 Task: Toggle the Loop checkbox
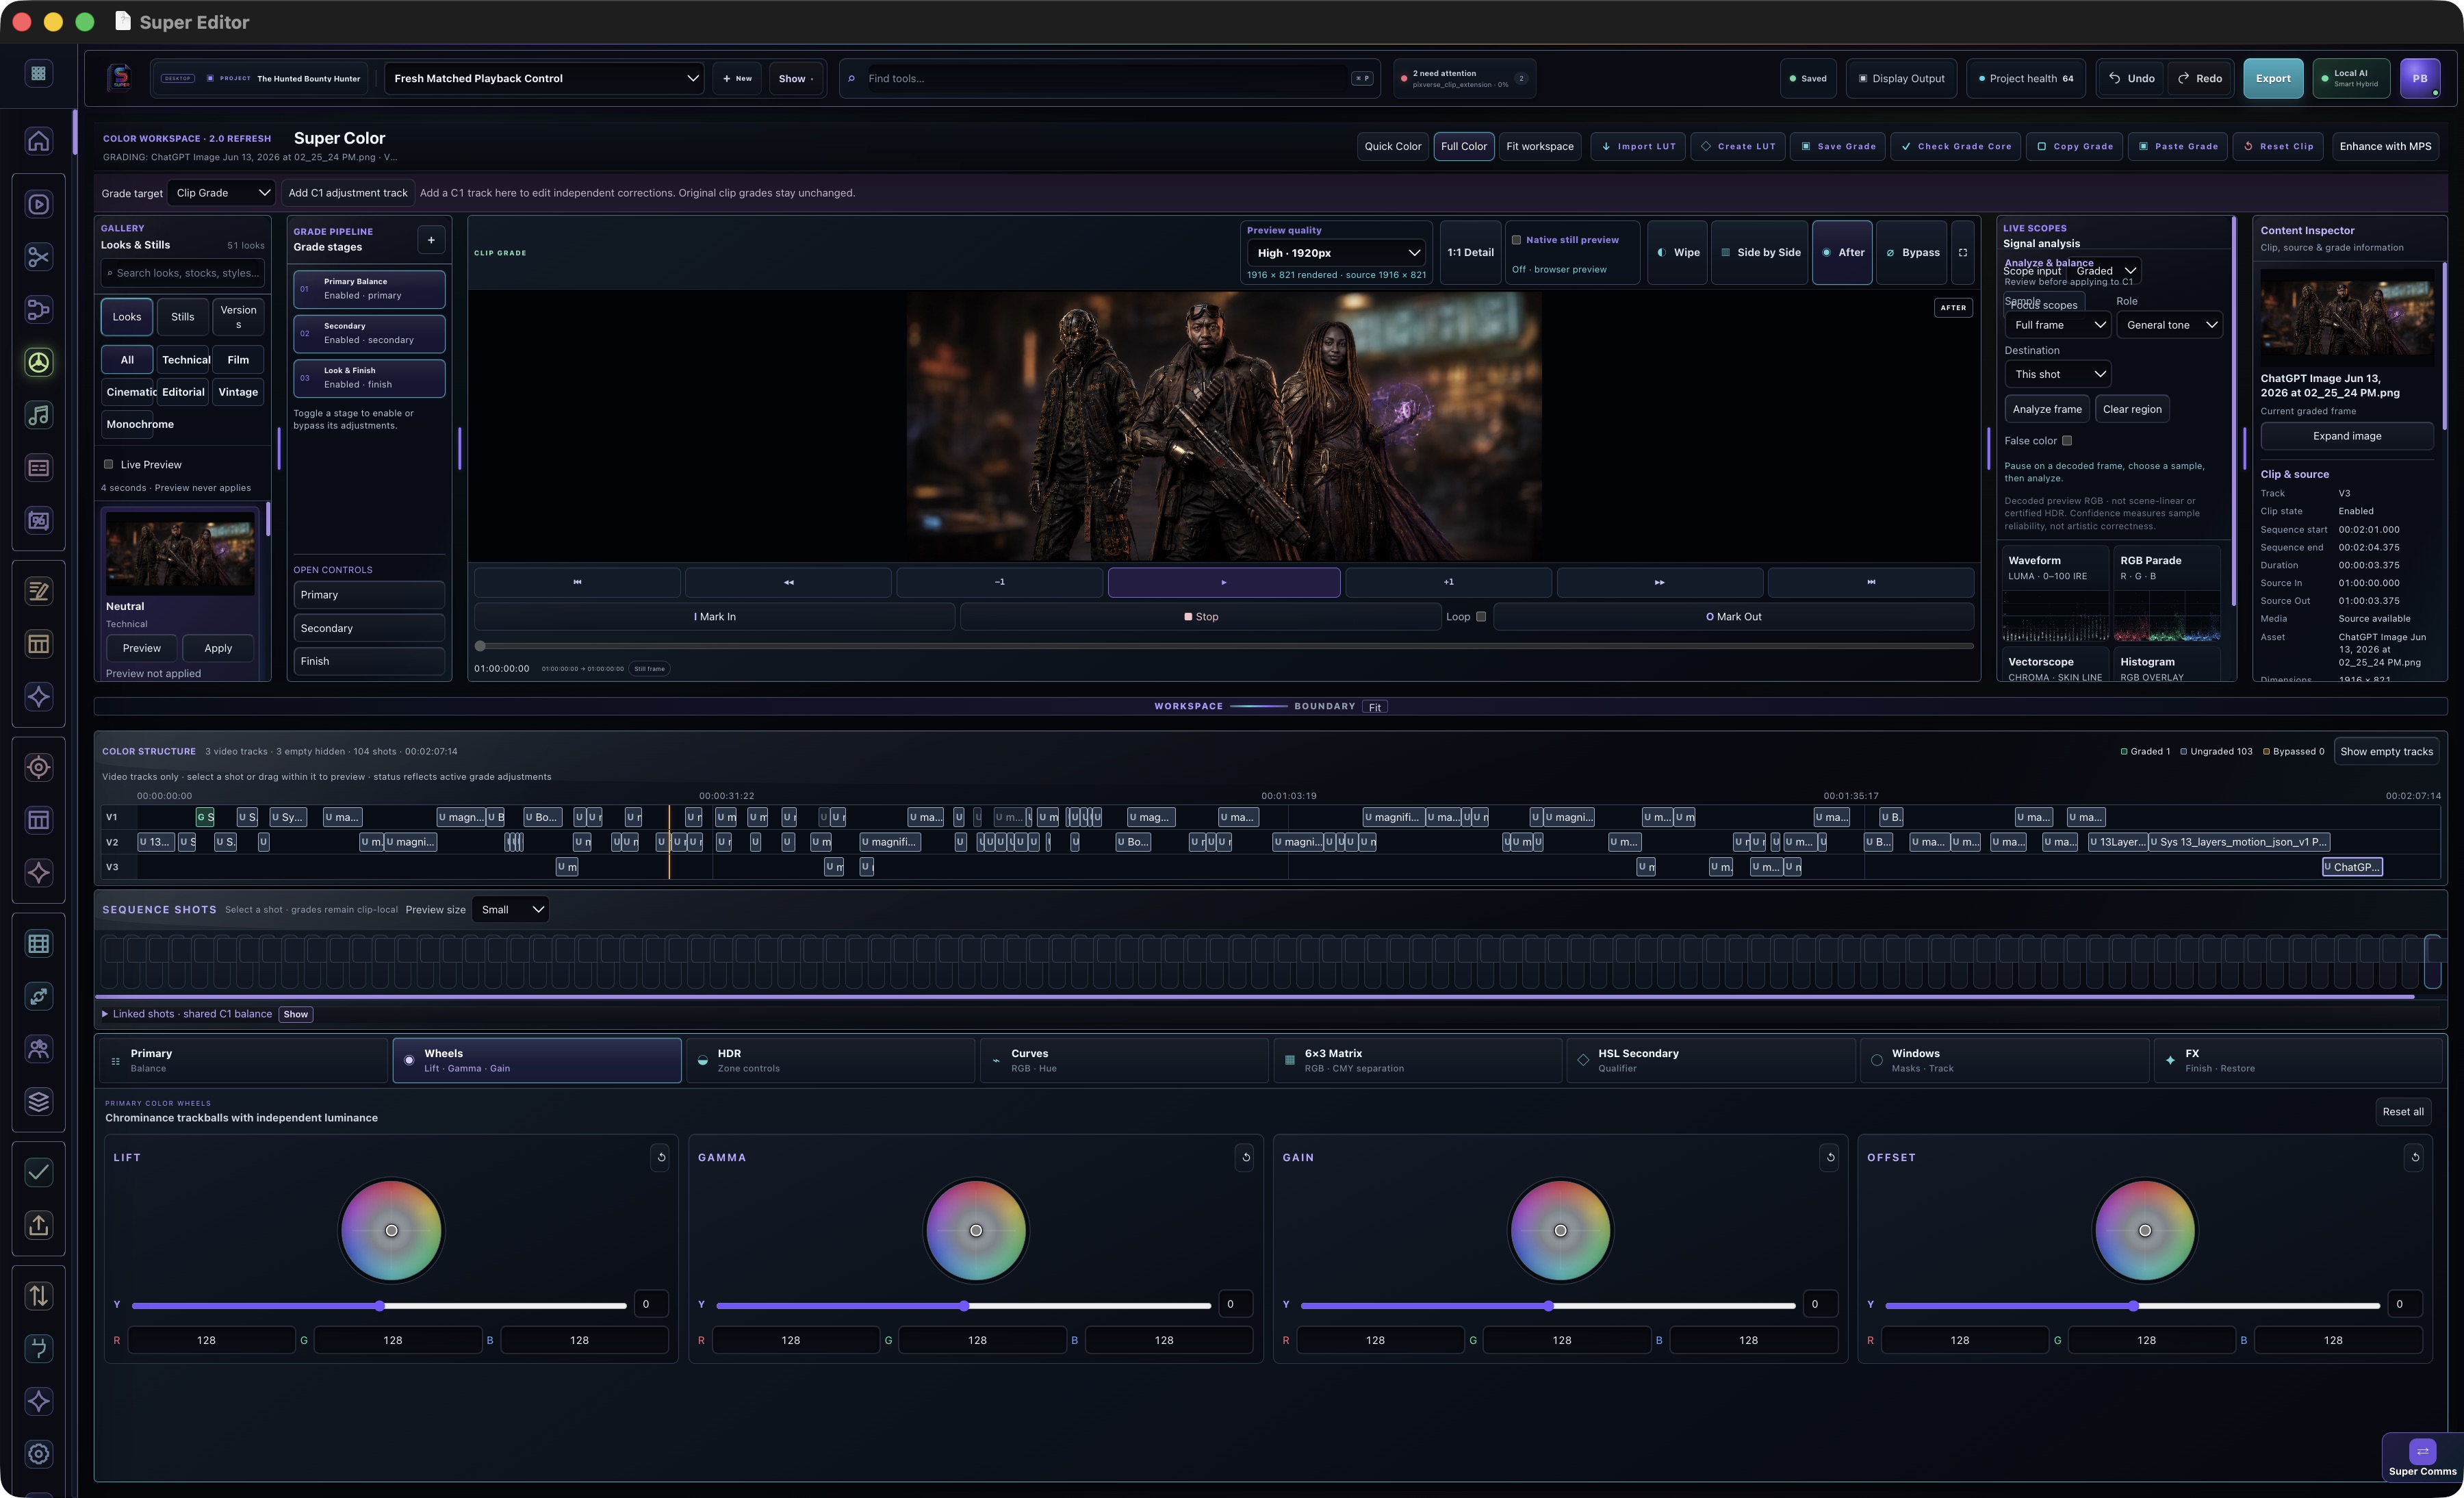click(x=1481, y=617)
